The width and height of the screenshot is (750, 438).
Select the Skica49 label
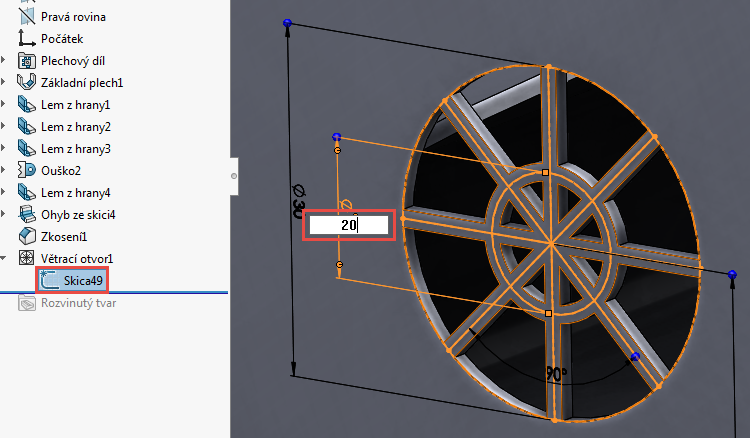coord(83,281)
